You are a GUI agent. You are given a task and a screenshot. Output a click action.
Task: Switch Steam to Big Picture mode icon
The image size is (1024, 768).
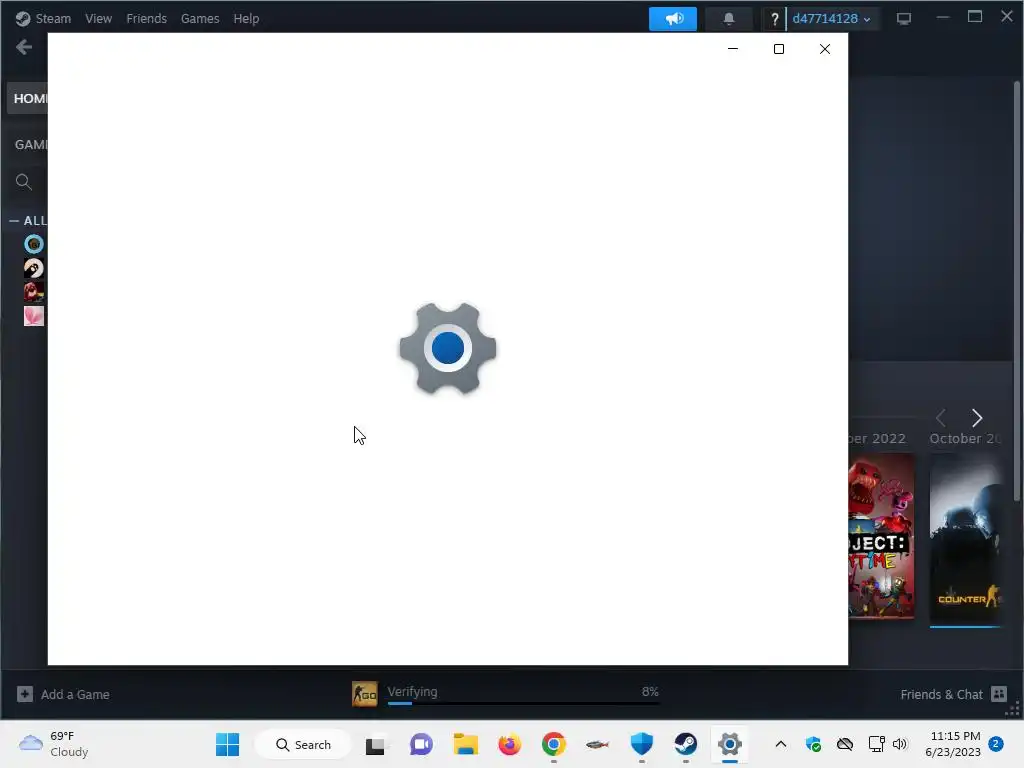pyautogui.click(x=904, y=18)
